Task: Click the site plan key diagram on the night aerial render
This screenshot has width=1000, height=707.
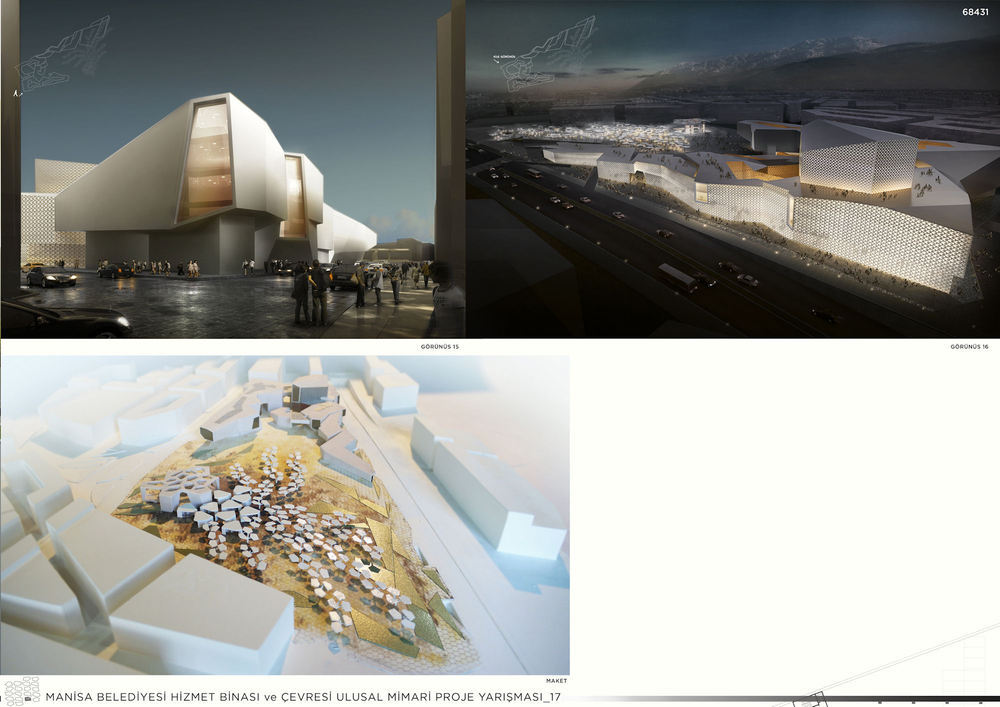Action: pyautogui.click(x=550, y=54)
